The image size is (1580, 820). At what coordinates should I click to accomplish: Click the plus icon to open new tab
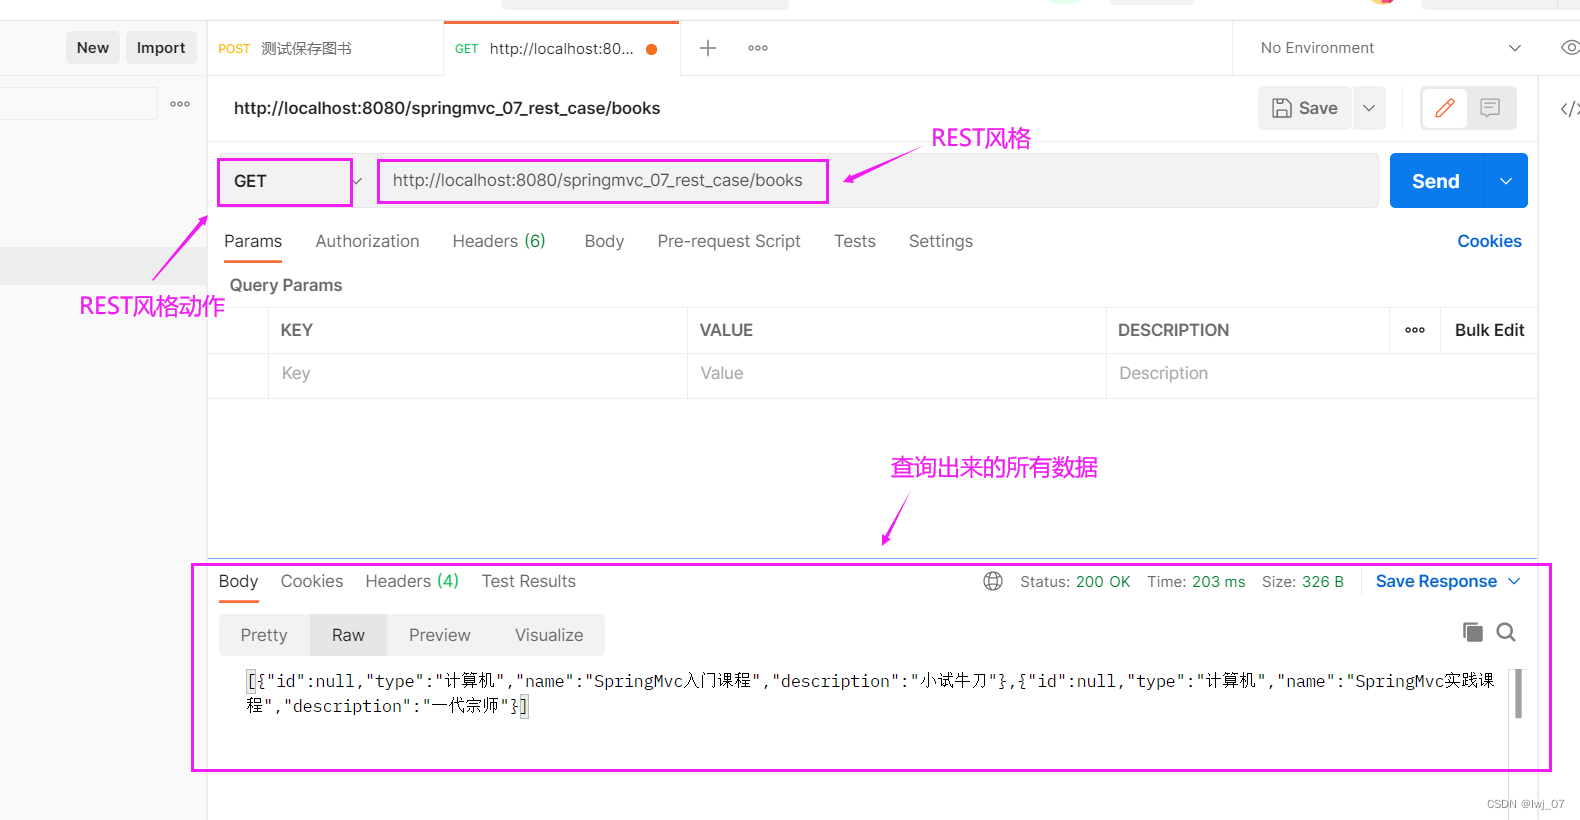[x=708, y=48]
